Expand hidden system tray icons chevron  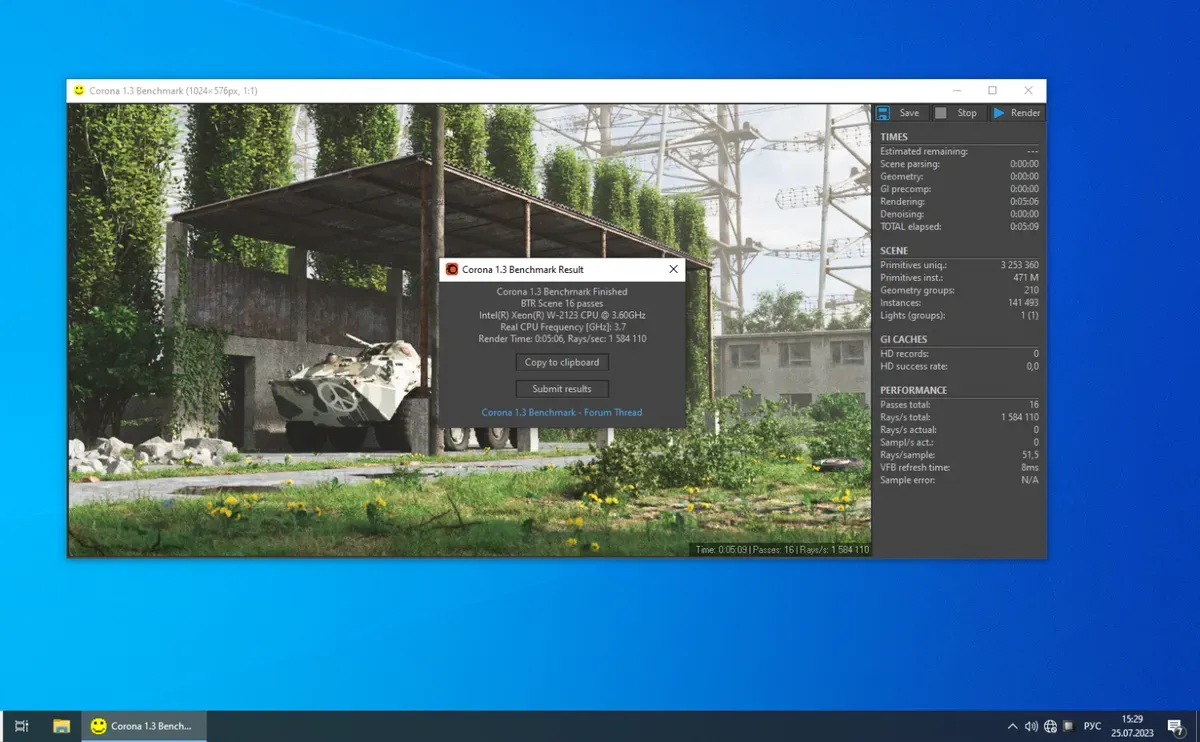point(1012,726)
